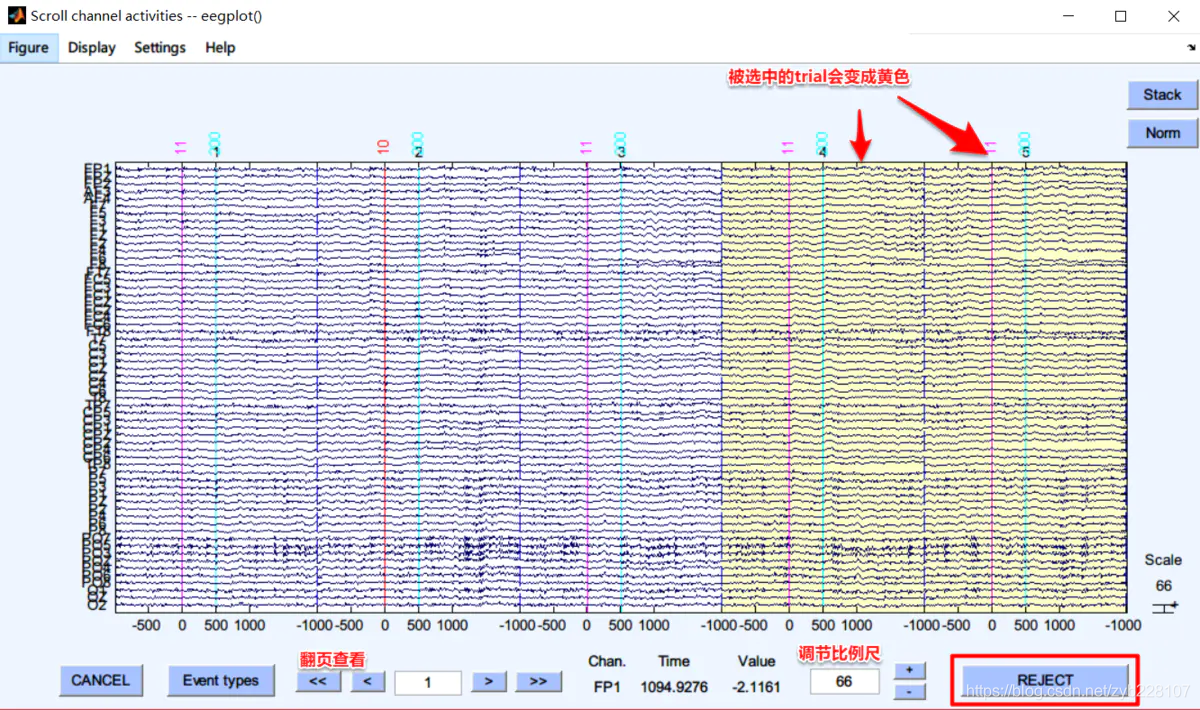1200x710 pixels.
Task: Decrease scale with the - button
Action: click(x=908, y=690)
